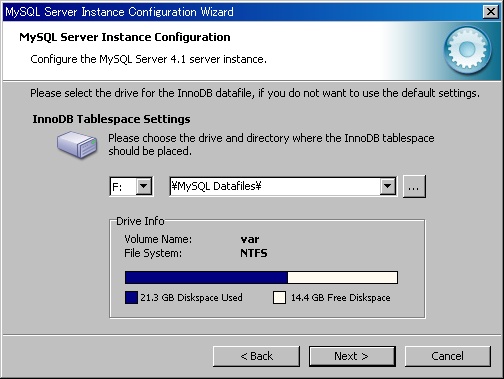This screenshot has width=504, height=379.
Task: Select the "21.3 GB Diskspace Used" label
Action: pos(191,297)
